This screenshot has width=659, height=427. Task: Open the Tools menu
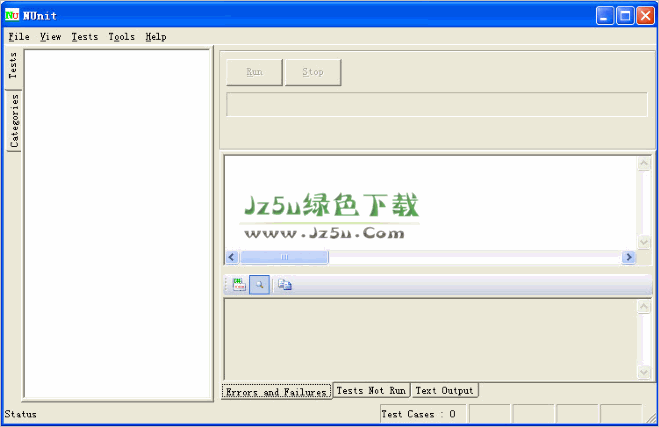coord(121,37)
